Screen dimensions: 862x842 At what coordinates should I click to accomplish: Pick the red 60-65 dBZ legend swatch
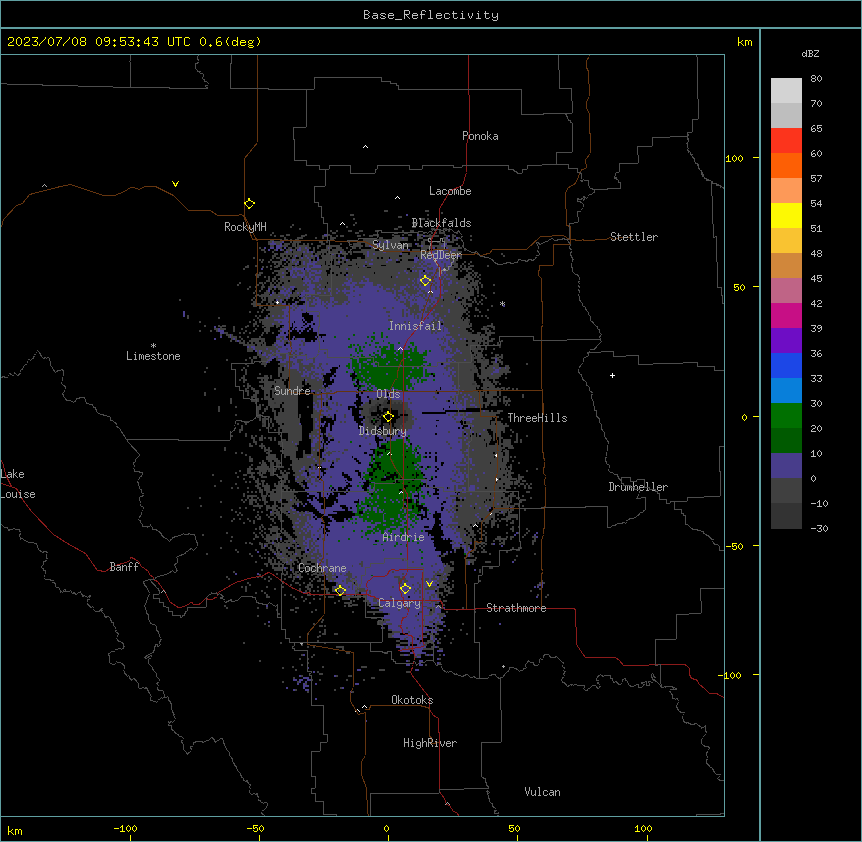786,140
